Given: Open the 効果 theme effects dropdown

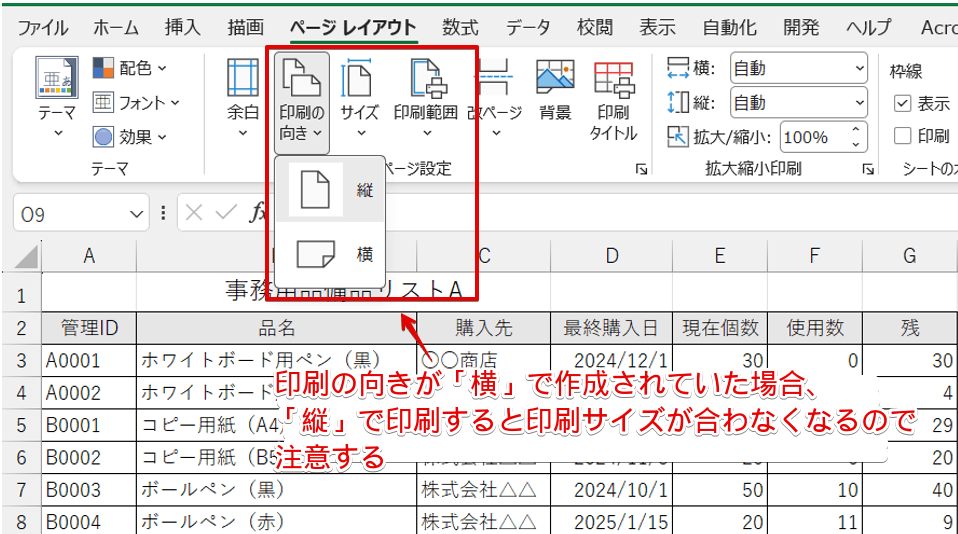Looking at the screenshot, I should click(130, 137).
